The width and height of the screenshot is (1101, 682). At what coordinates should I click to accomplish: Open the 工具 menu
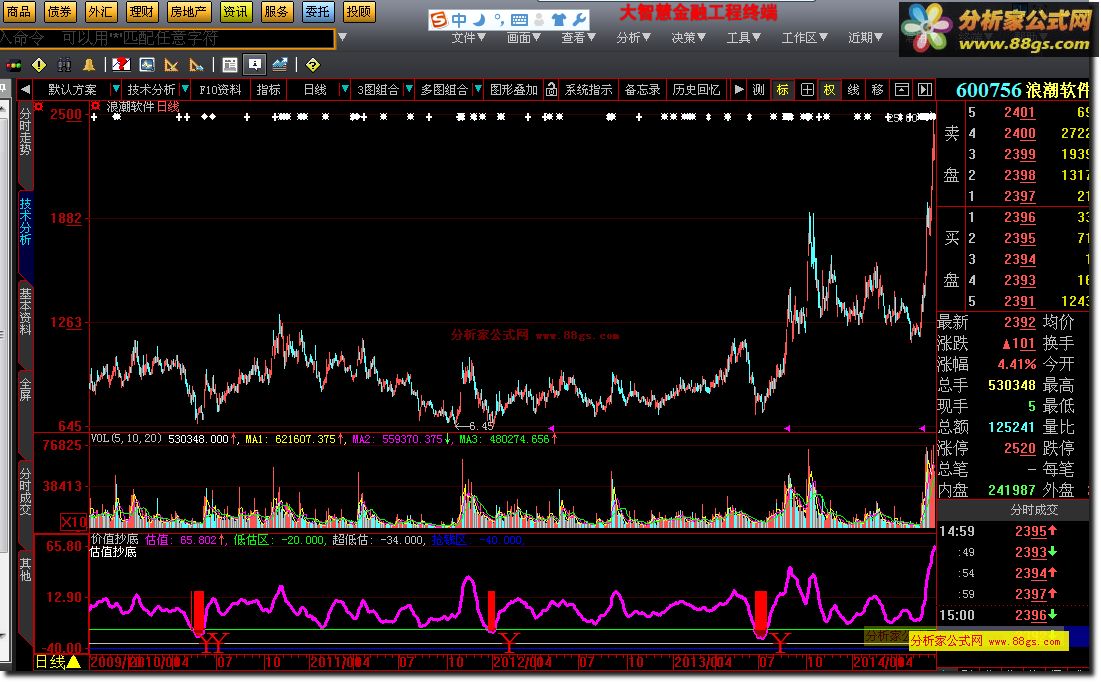pos(744,37)
